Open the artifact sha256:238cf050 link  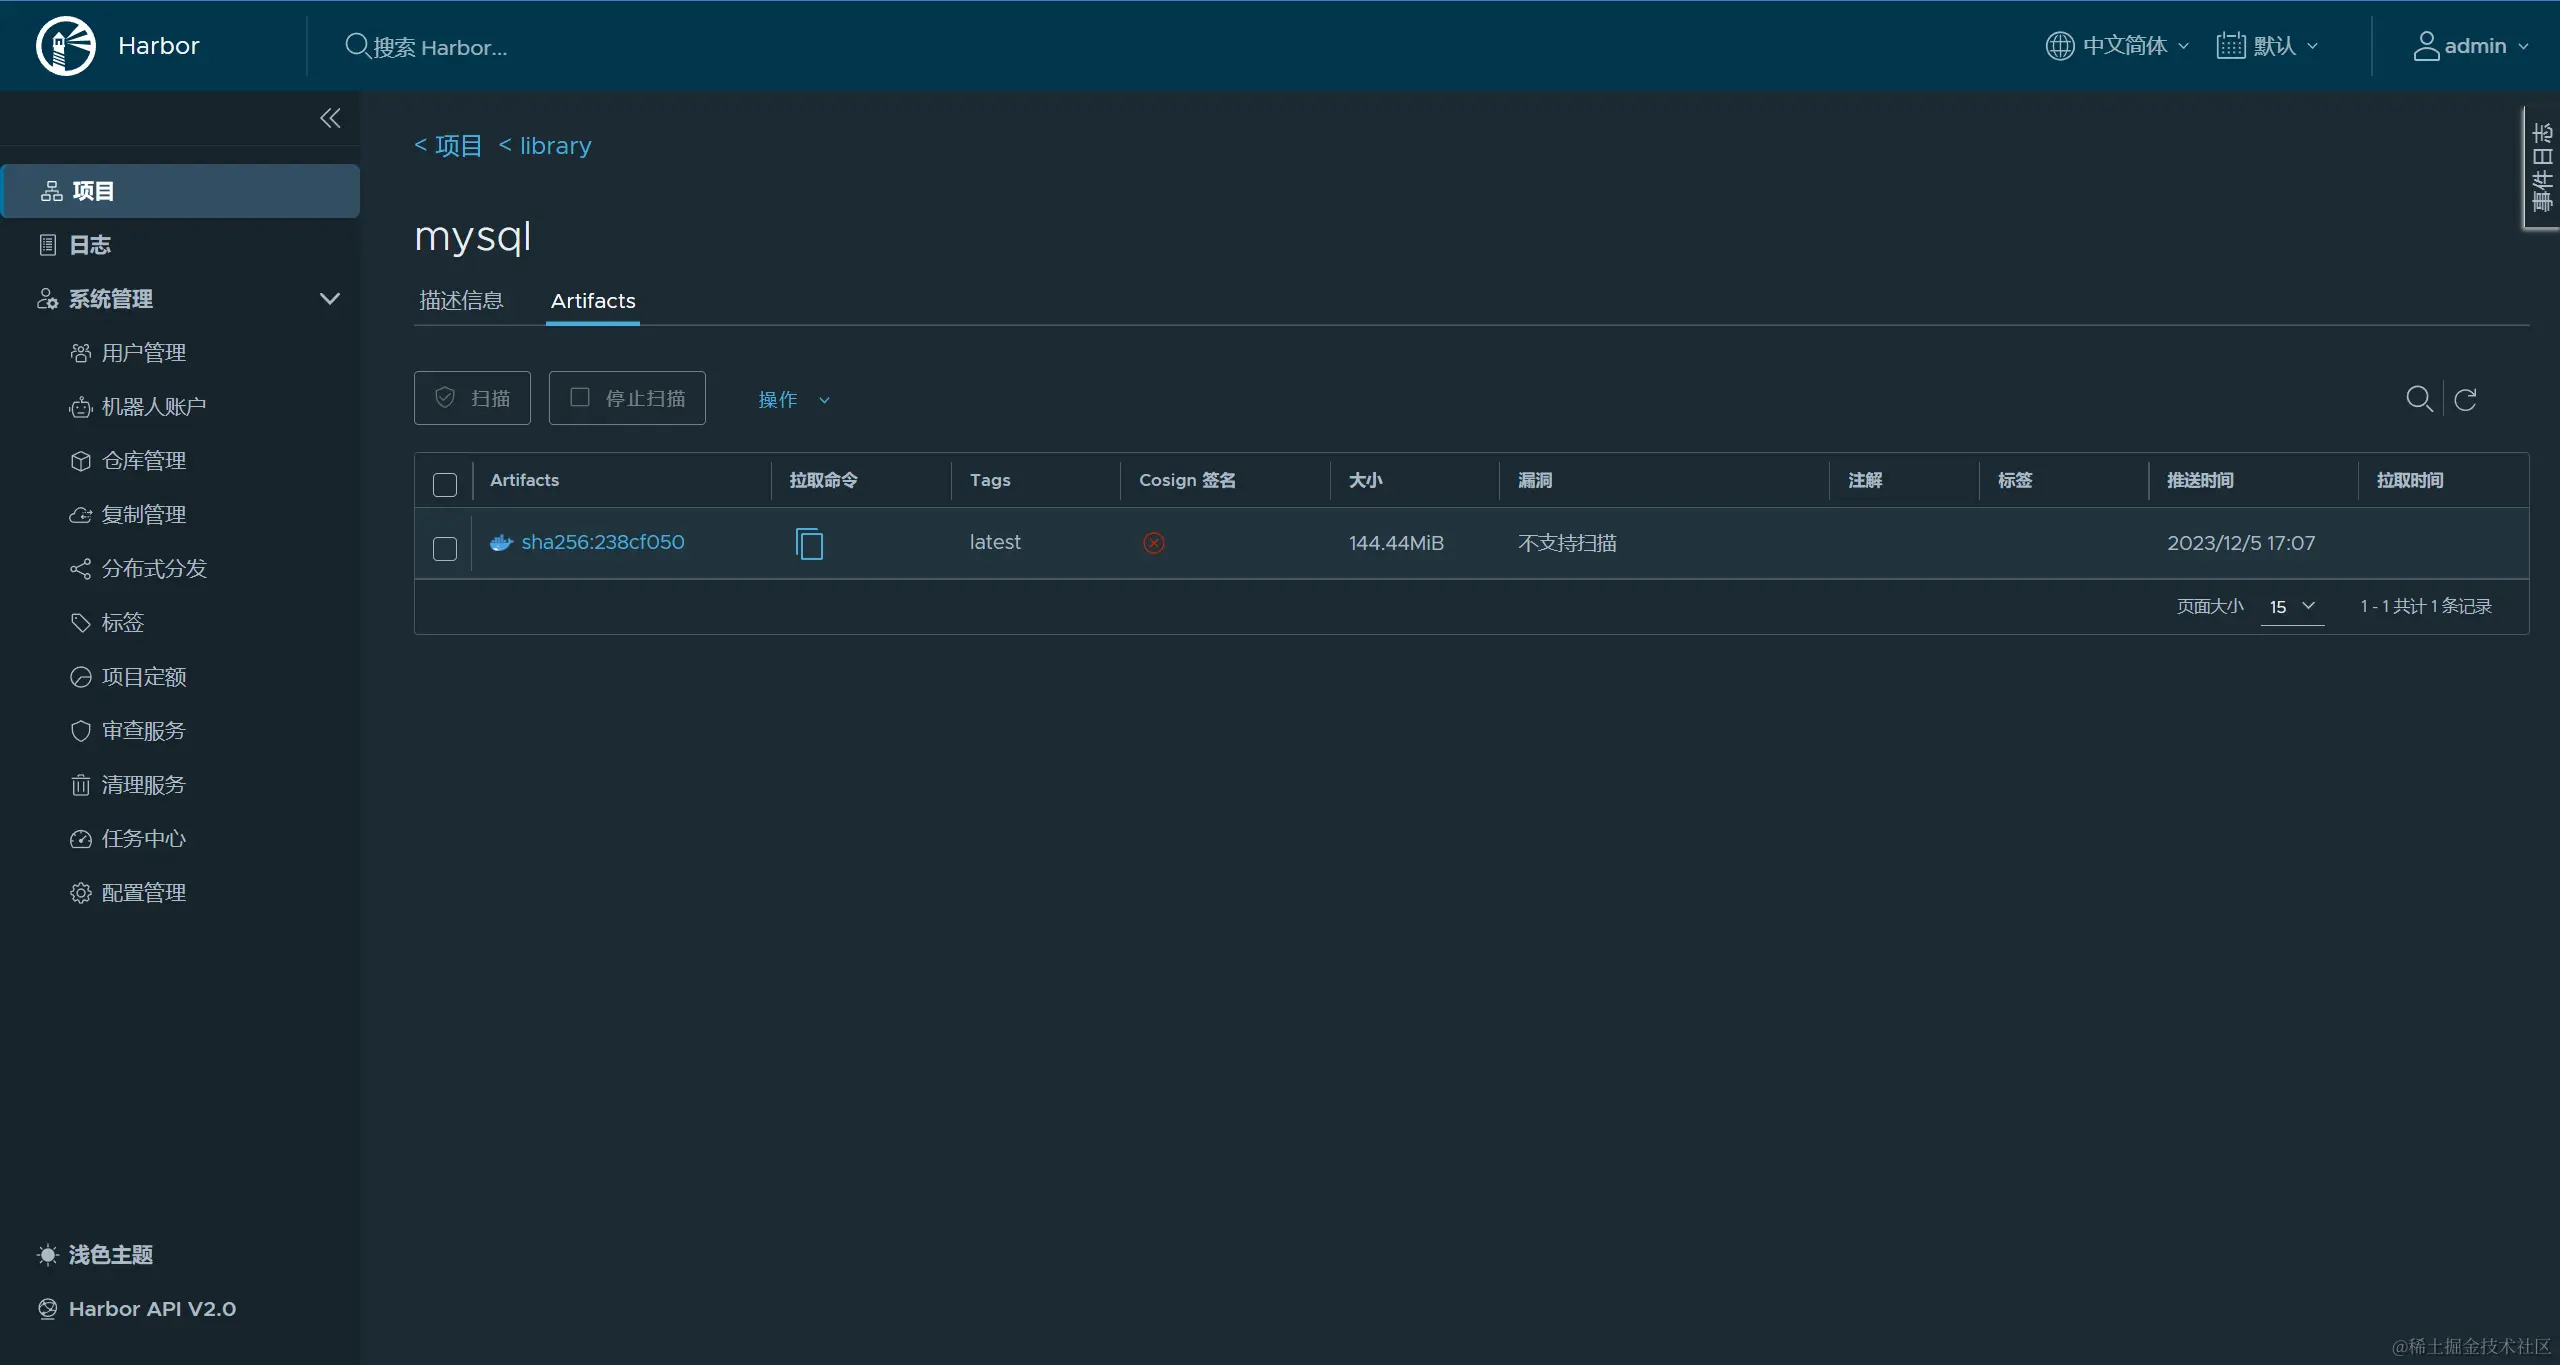pos(603,542)
